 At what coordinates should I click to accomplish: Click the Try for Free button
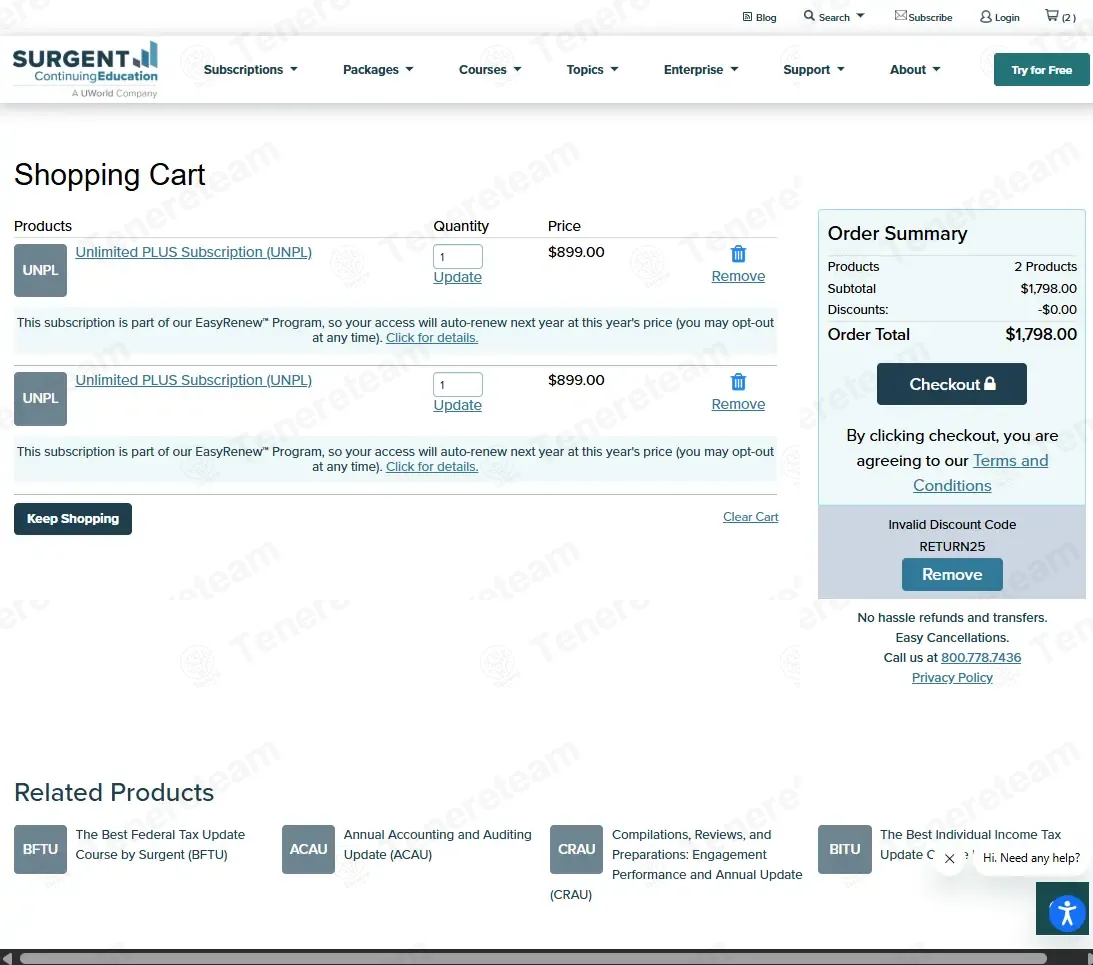click(1041, 70)
